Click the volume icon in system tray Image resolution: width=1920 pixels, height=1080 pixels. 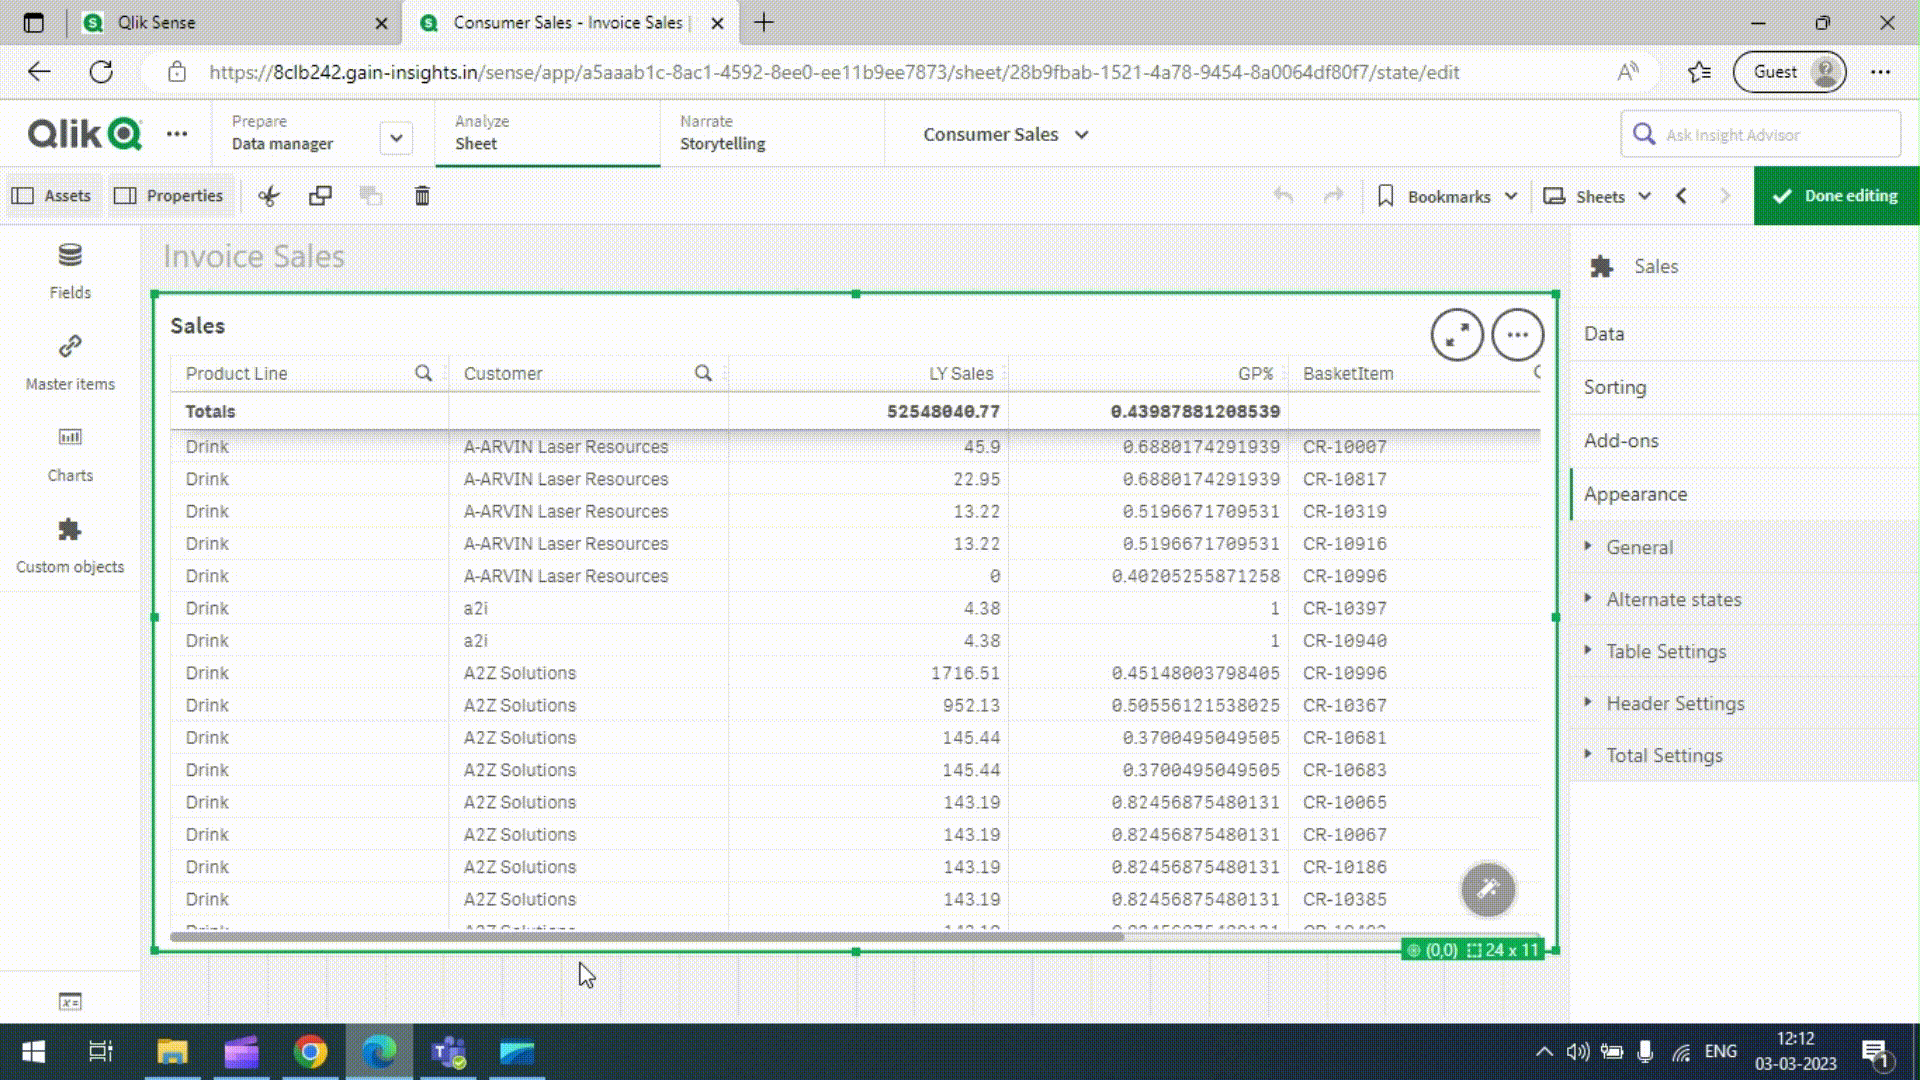click(1577, 1052)
